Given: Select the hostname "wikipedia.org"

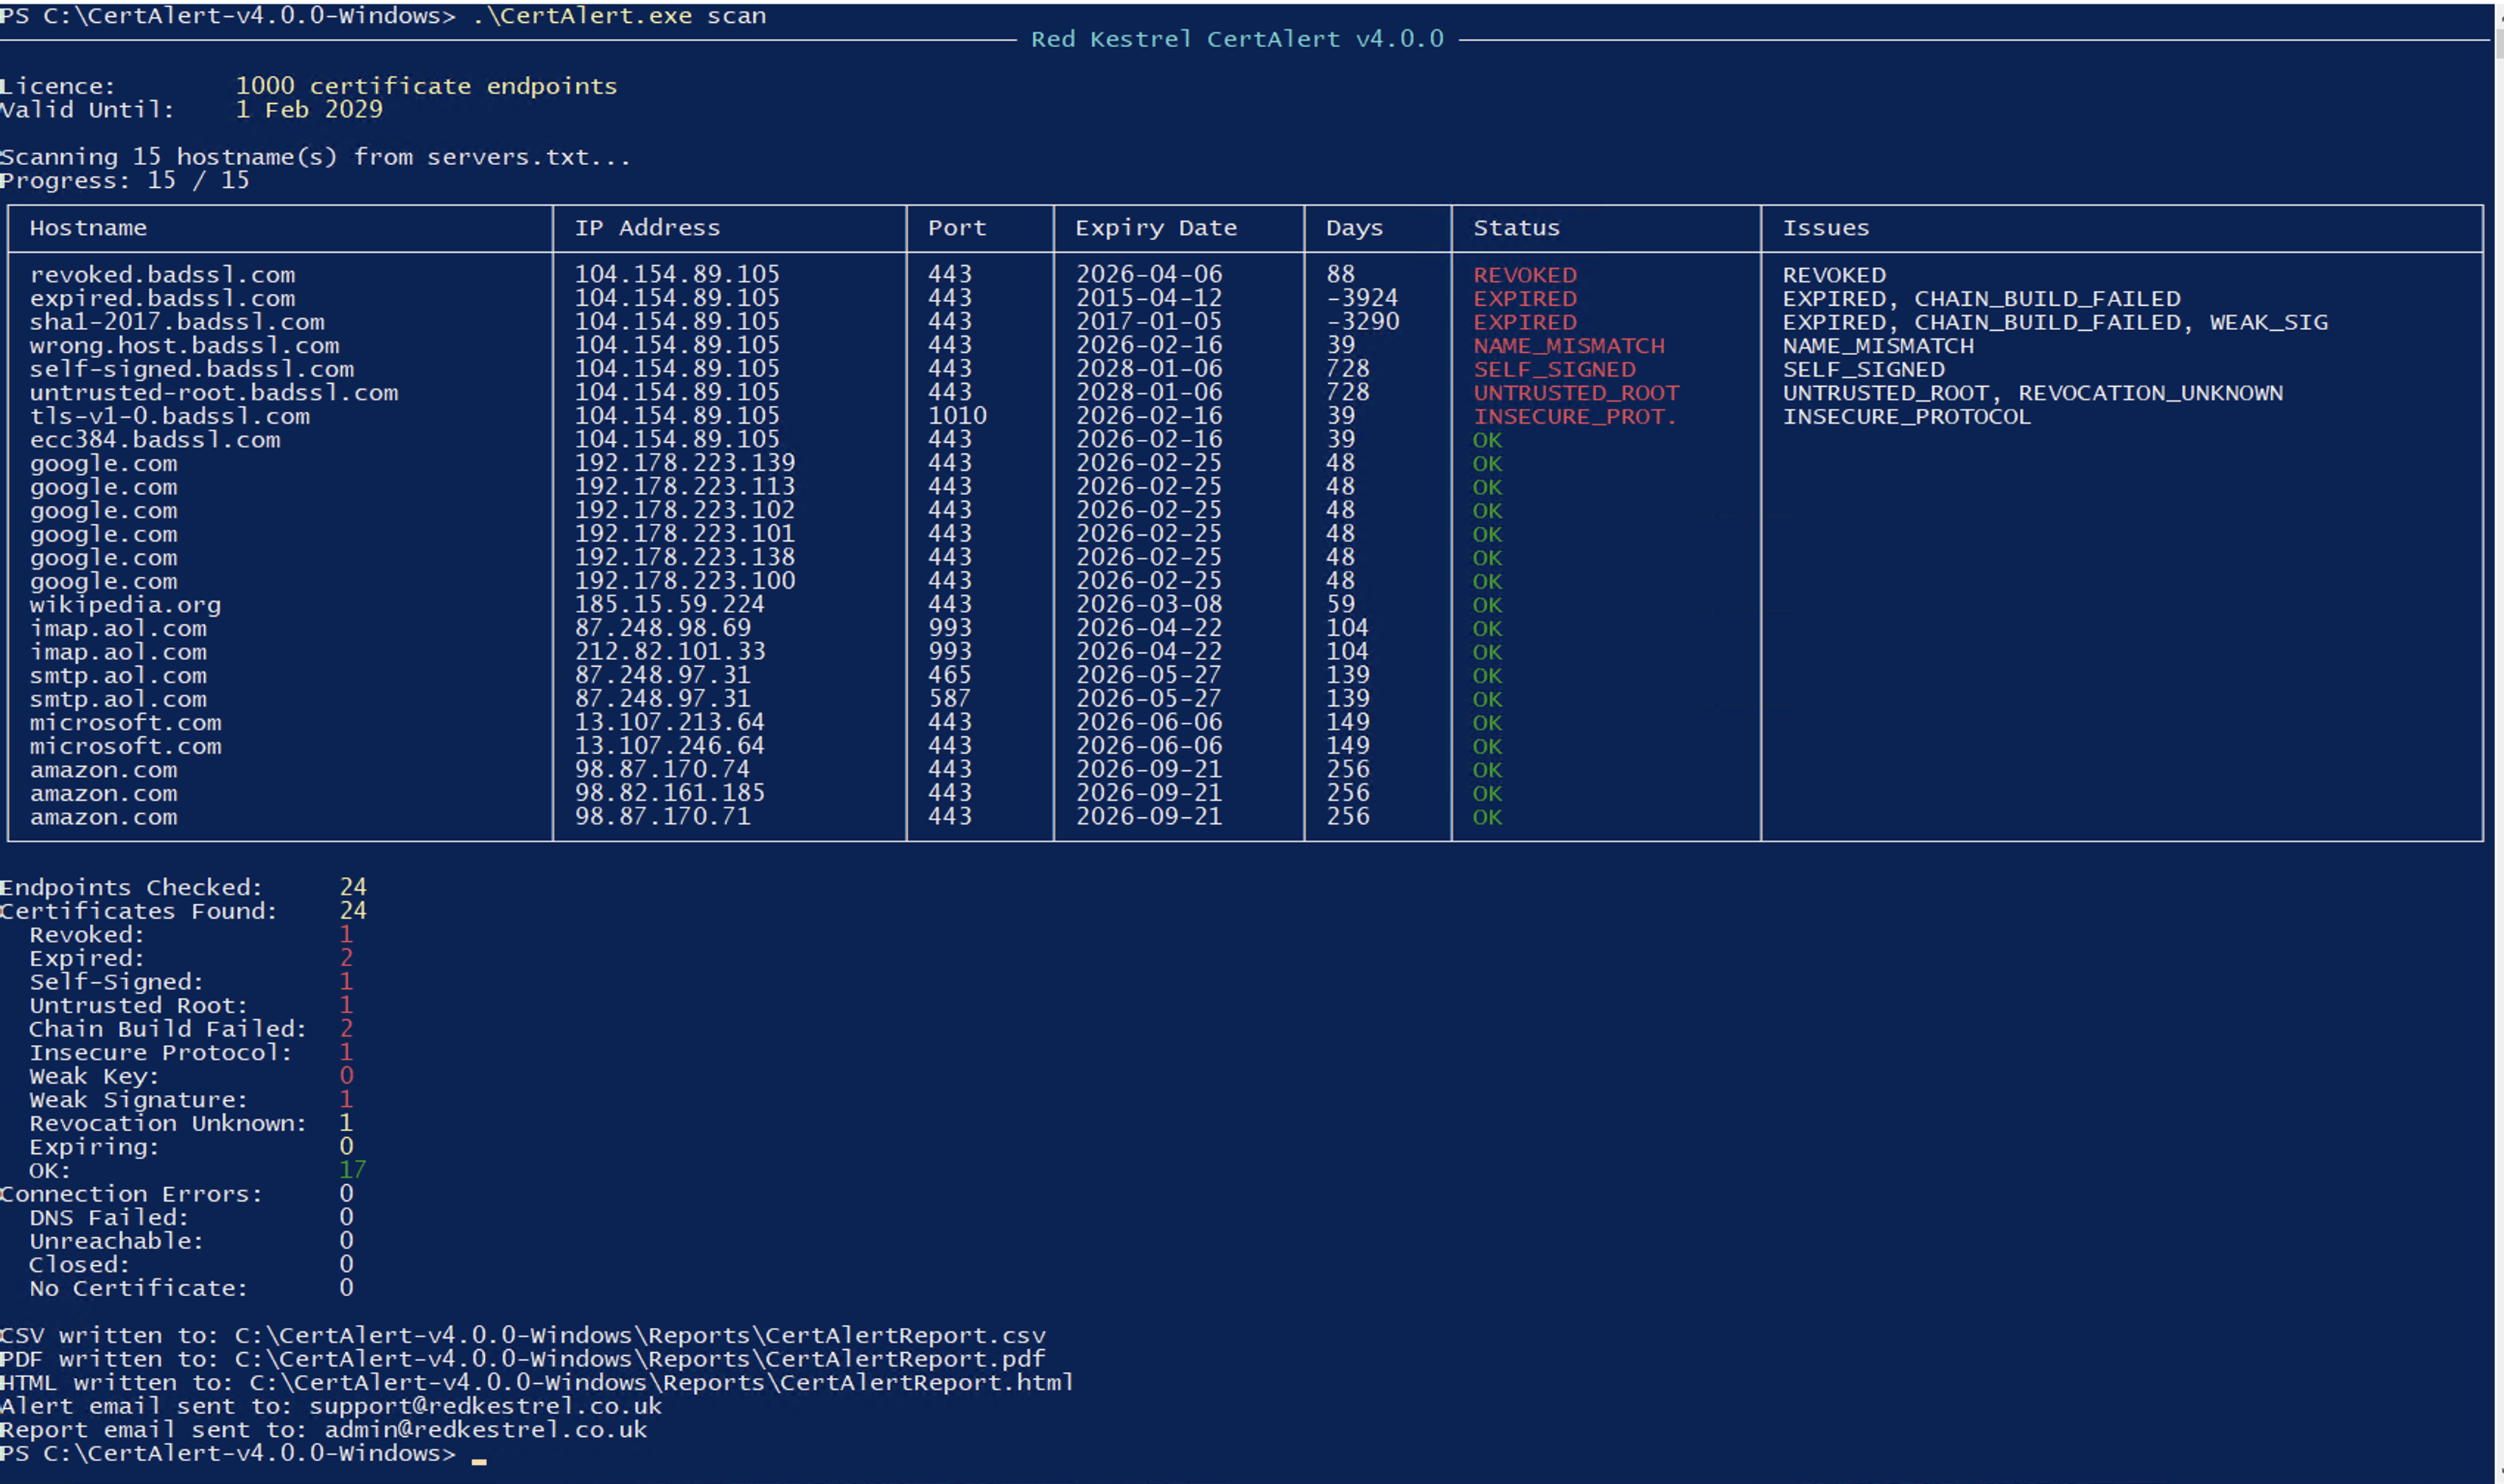Looking at the screenshot, I should tap(125, 605).
